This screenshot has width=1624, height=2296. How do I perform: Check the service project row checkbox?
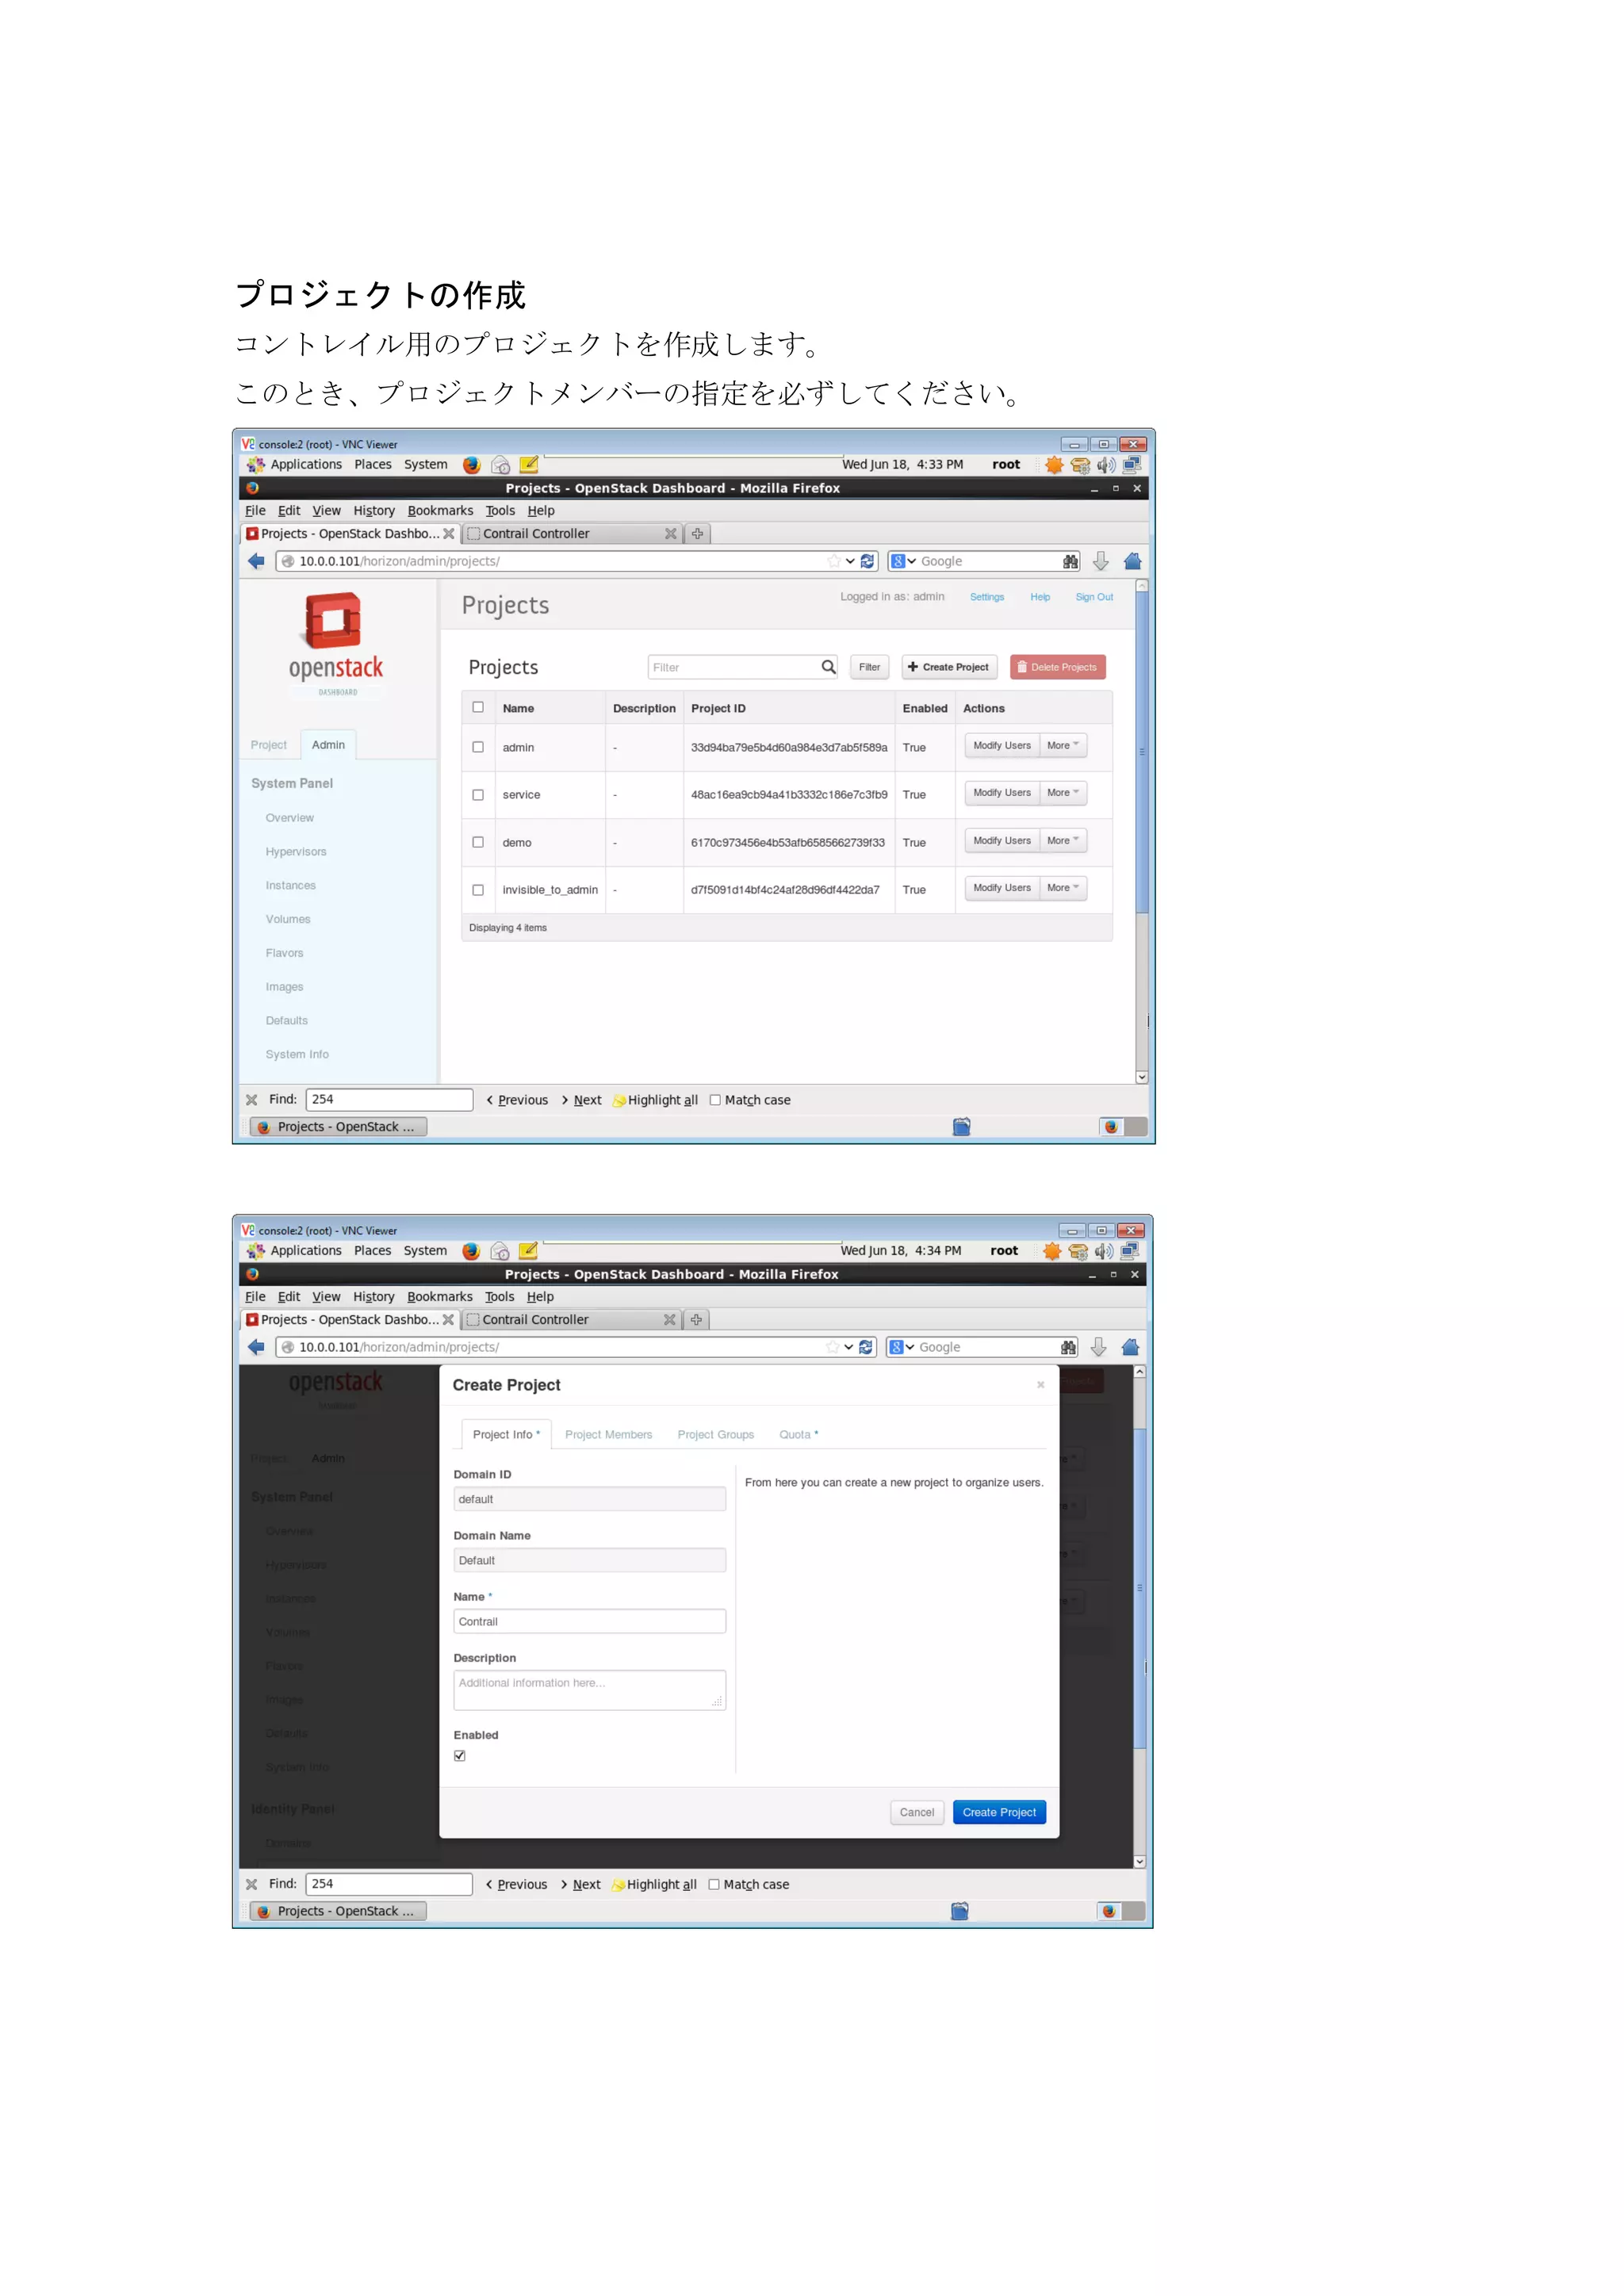(x=478, y=795)
